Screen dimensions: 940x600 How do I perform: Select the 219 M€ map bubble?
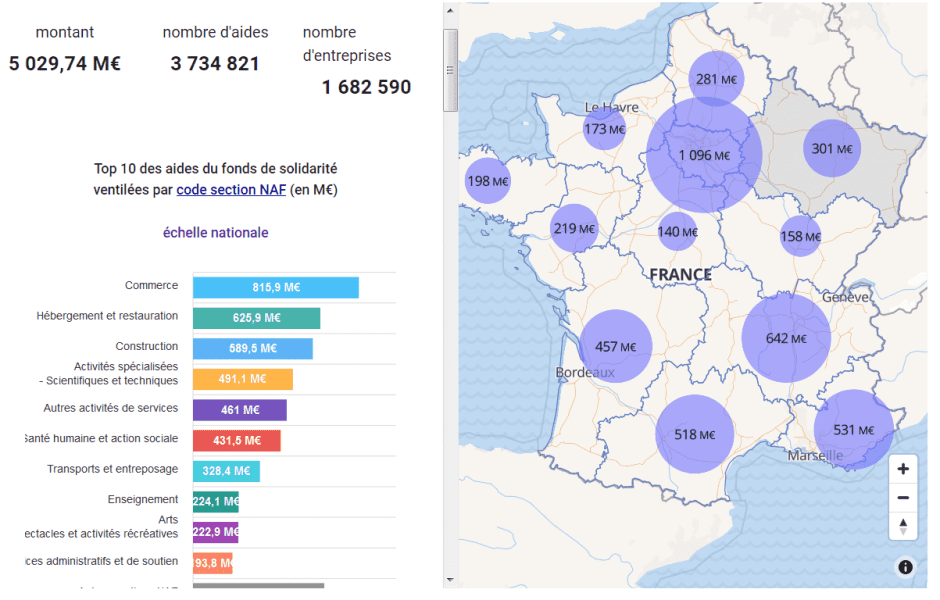point(574,228)
